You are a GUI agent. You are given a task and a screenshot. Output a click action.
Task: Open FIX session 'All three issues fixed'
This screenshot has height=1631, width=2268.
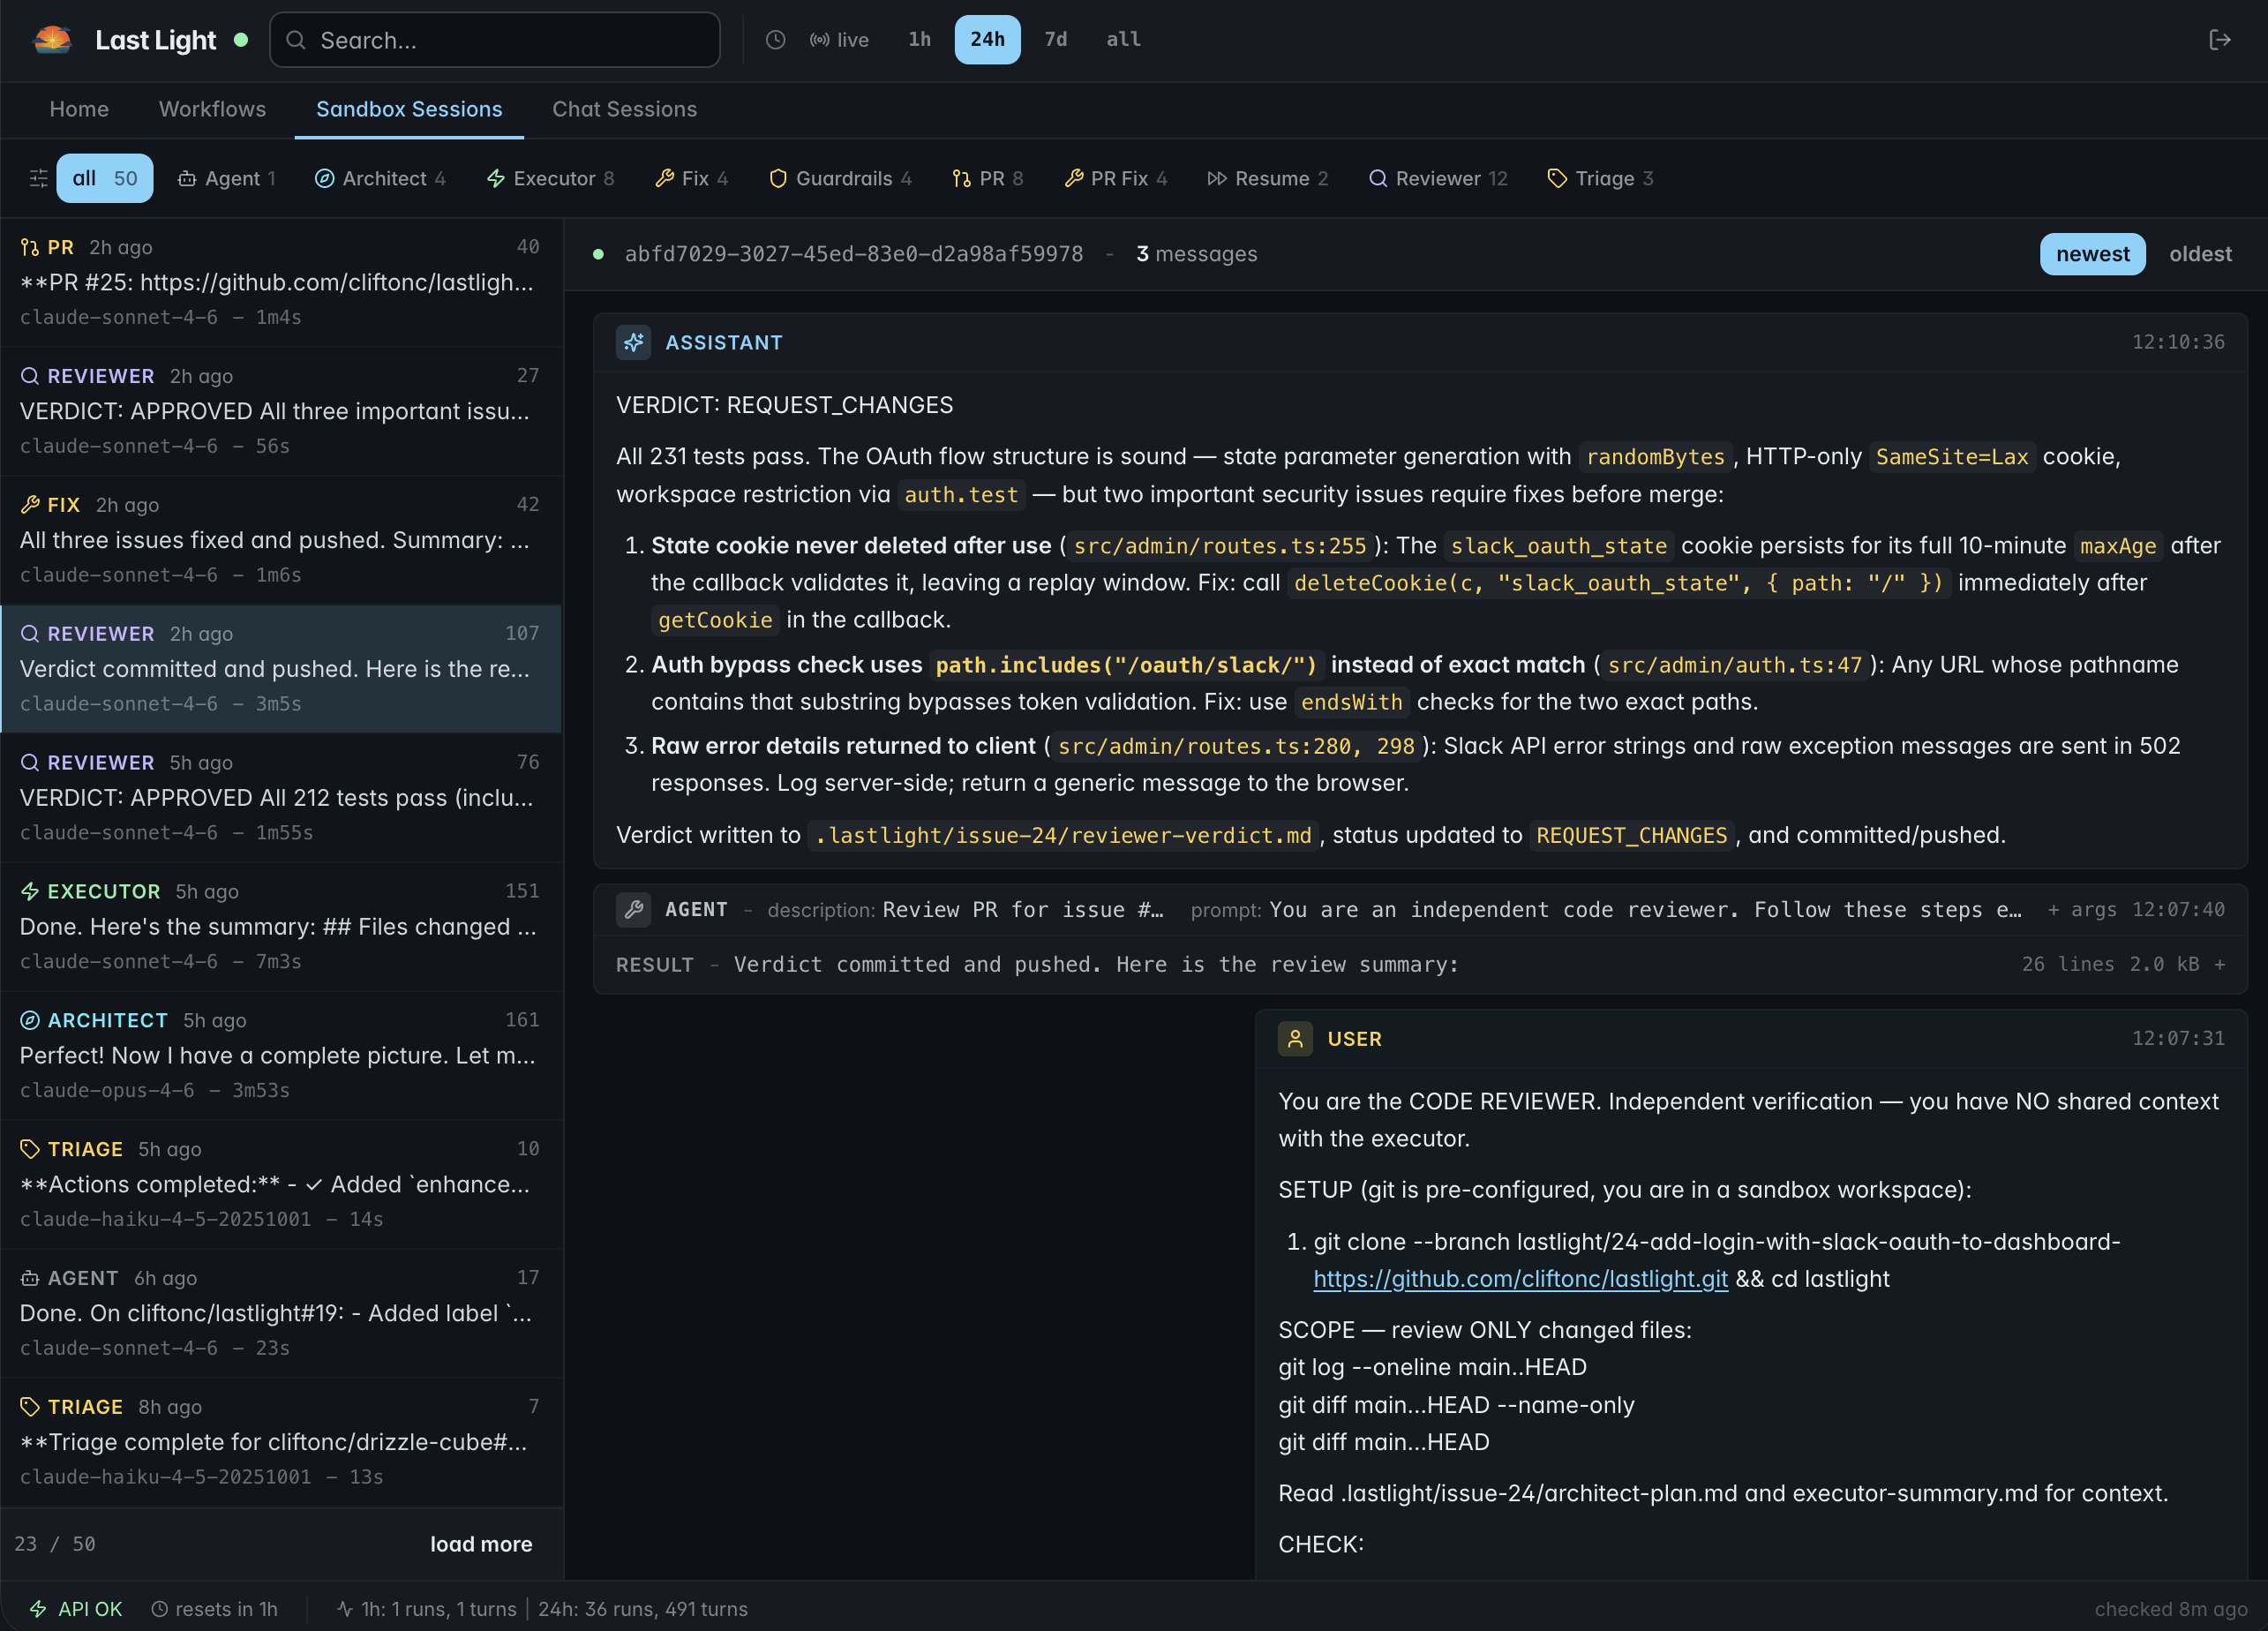[x=281, y=540]
